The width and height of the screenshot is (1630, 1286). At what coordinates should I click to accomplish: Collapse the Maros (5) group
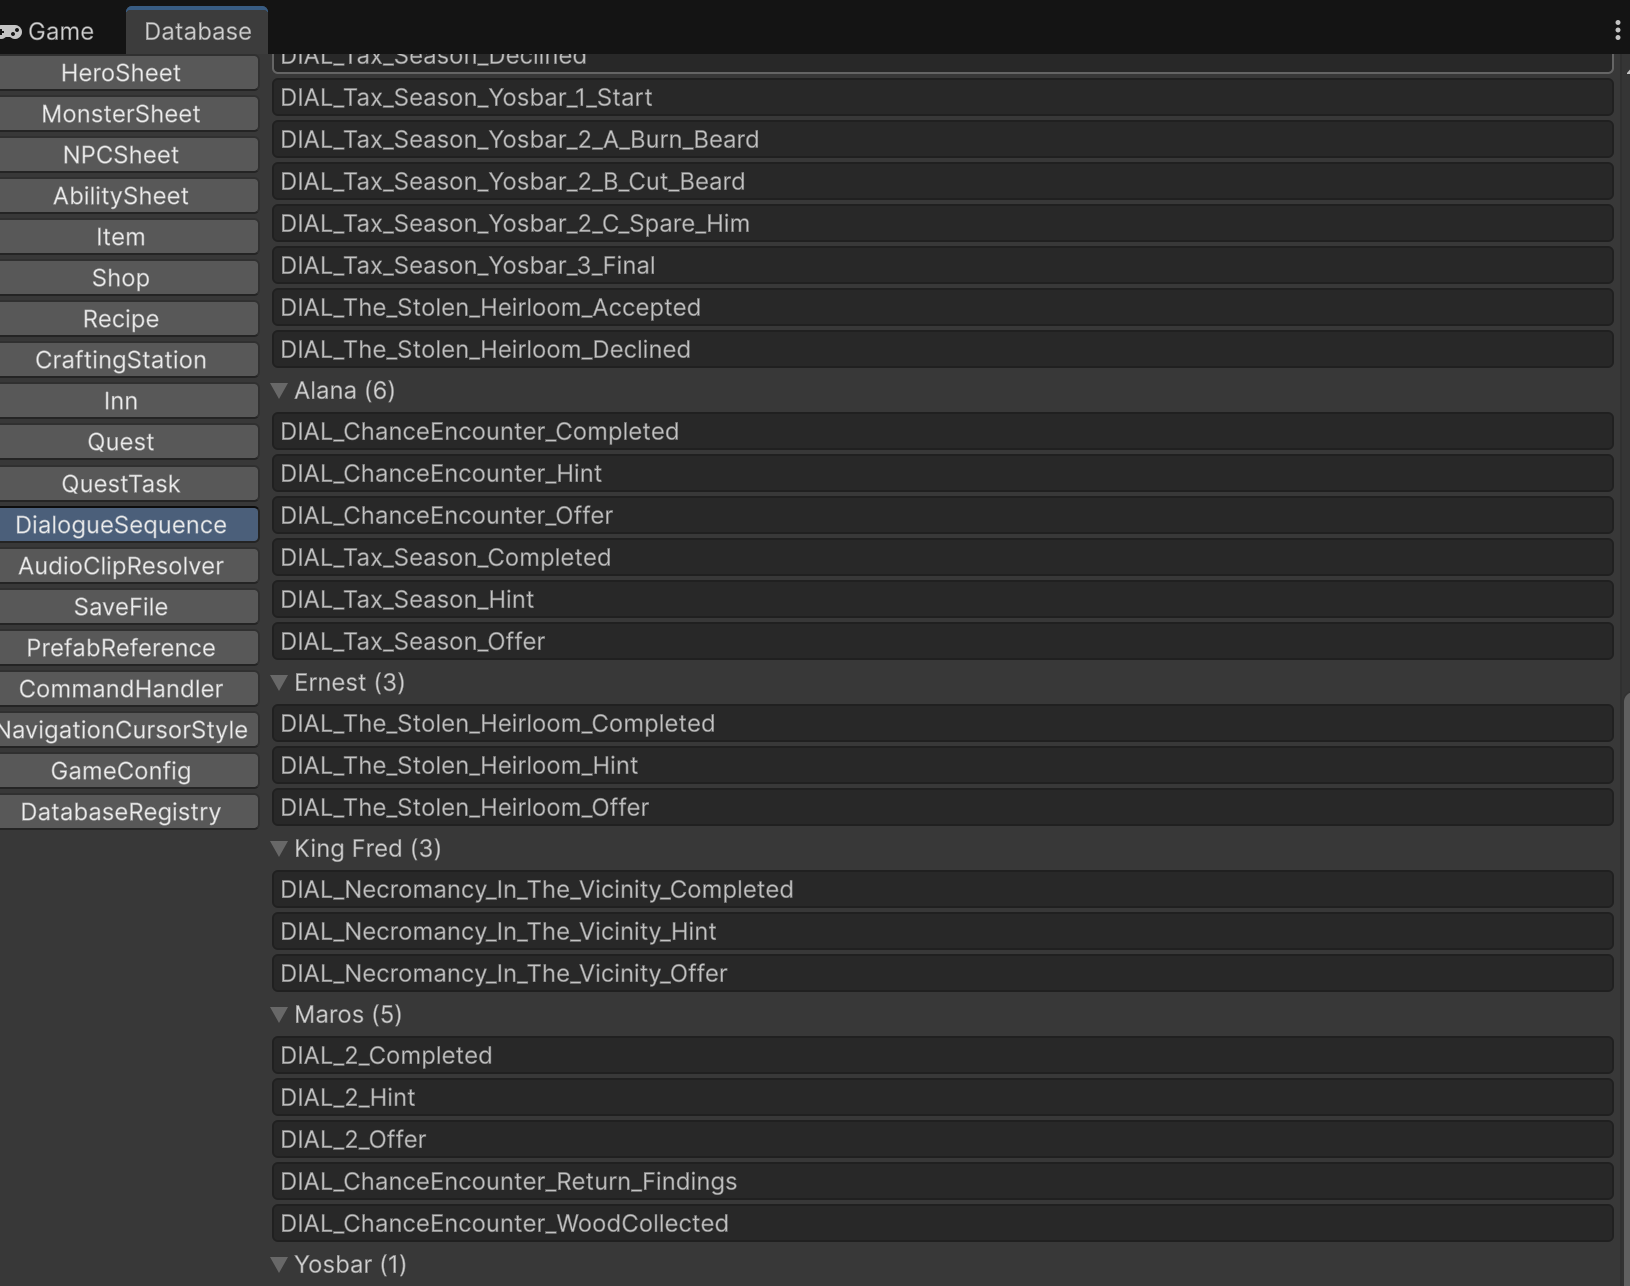tap(280, 1015)
